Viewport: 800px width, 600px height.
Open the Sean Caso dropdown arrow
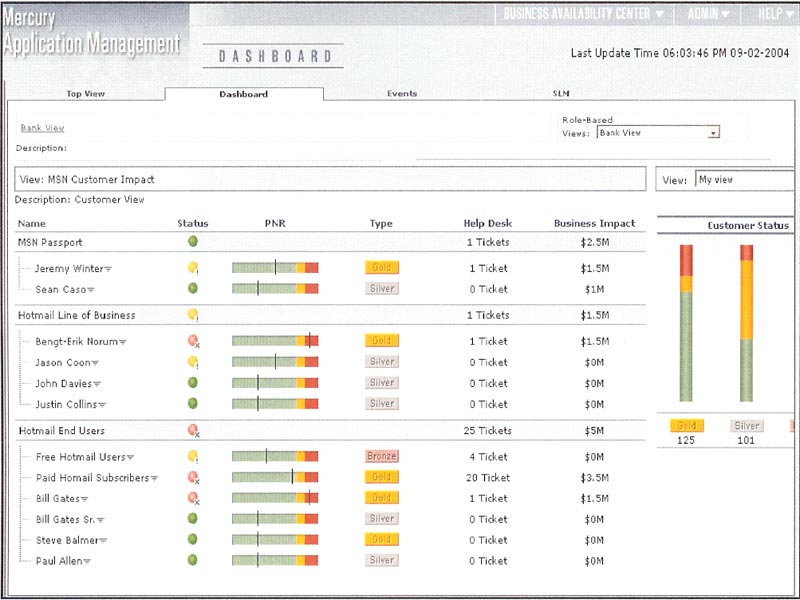pos(91,290)
